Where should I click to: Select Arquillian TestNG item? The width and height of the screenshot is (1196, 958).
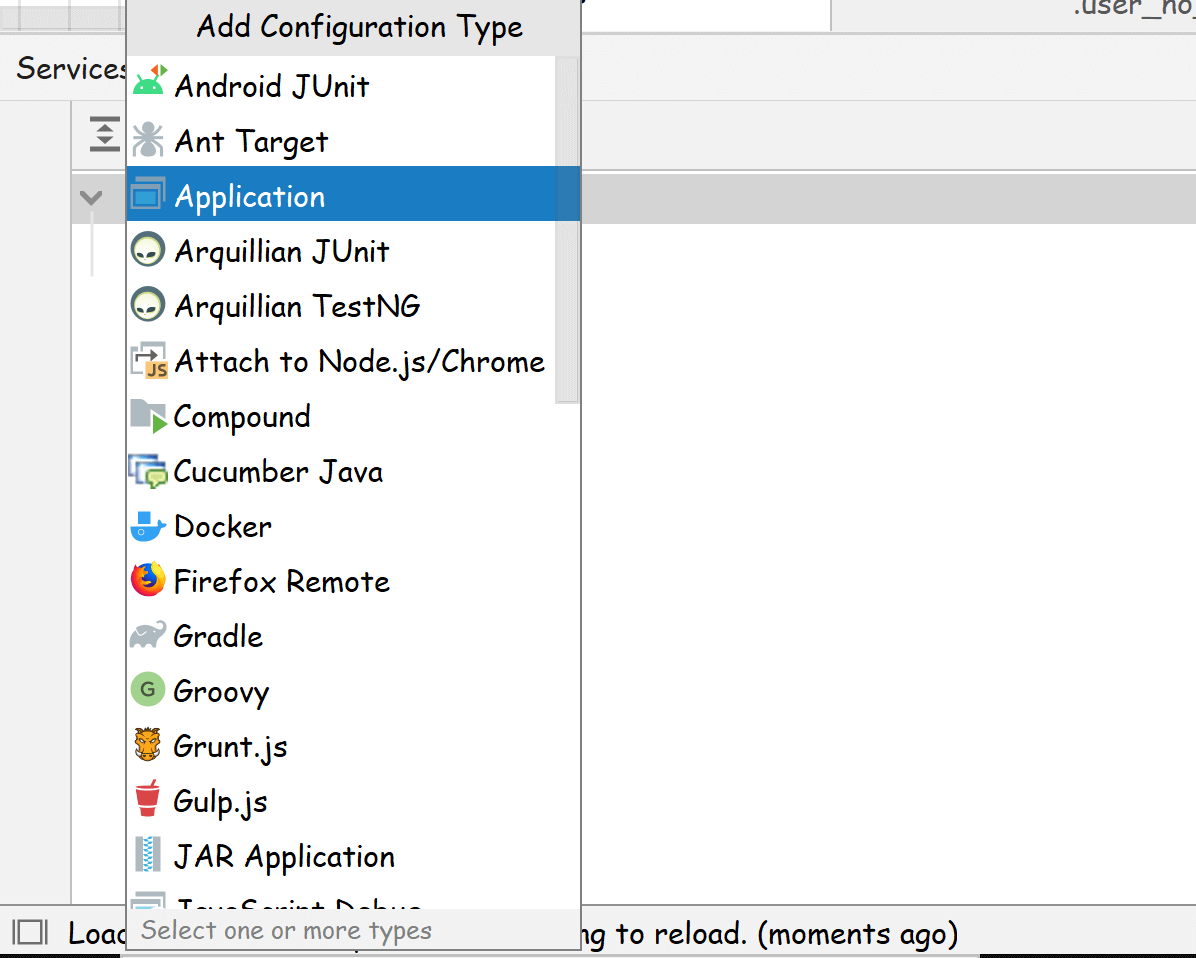pyautogui.click(x=297, y=306)
